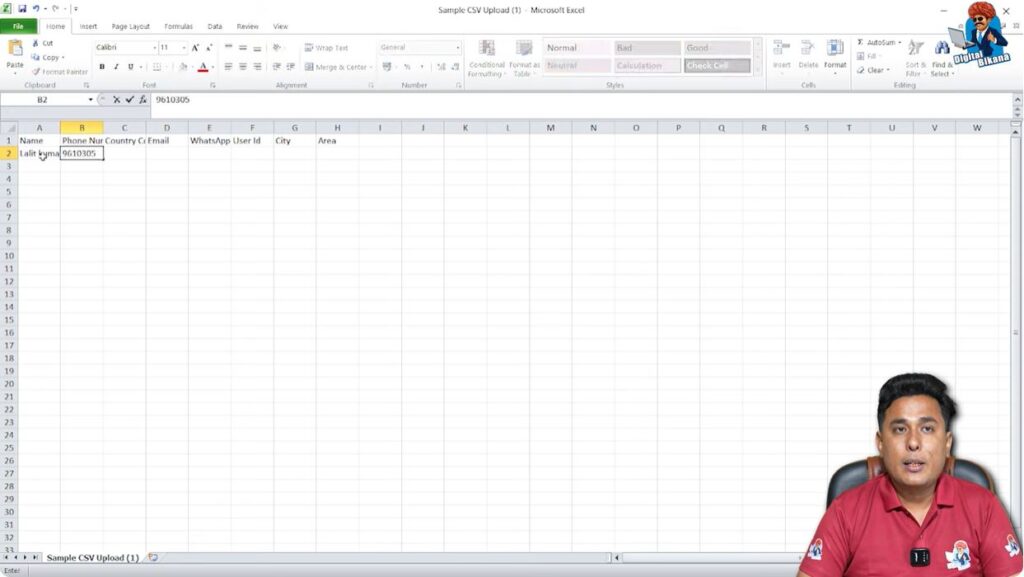
Task: Click the Fill Color bucket swatch
Action: pyautogui.click(x=183, y=67)
